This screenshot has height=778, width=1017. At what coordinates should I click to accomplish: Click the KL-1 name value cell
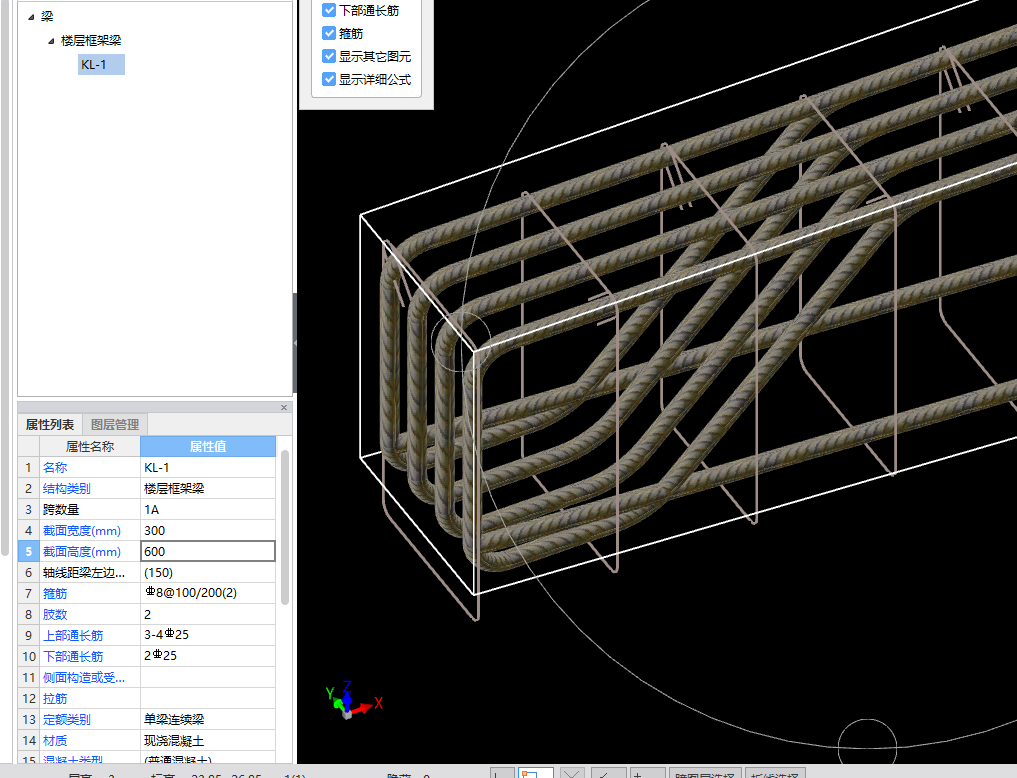208,467
